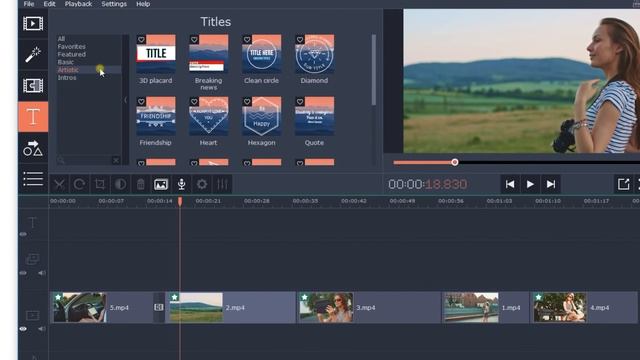Favorite the Friendship title

(x=141, y=102)
